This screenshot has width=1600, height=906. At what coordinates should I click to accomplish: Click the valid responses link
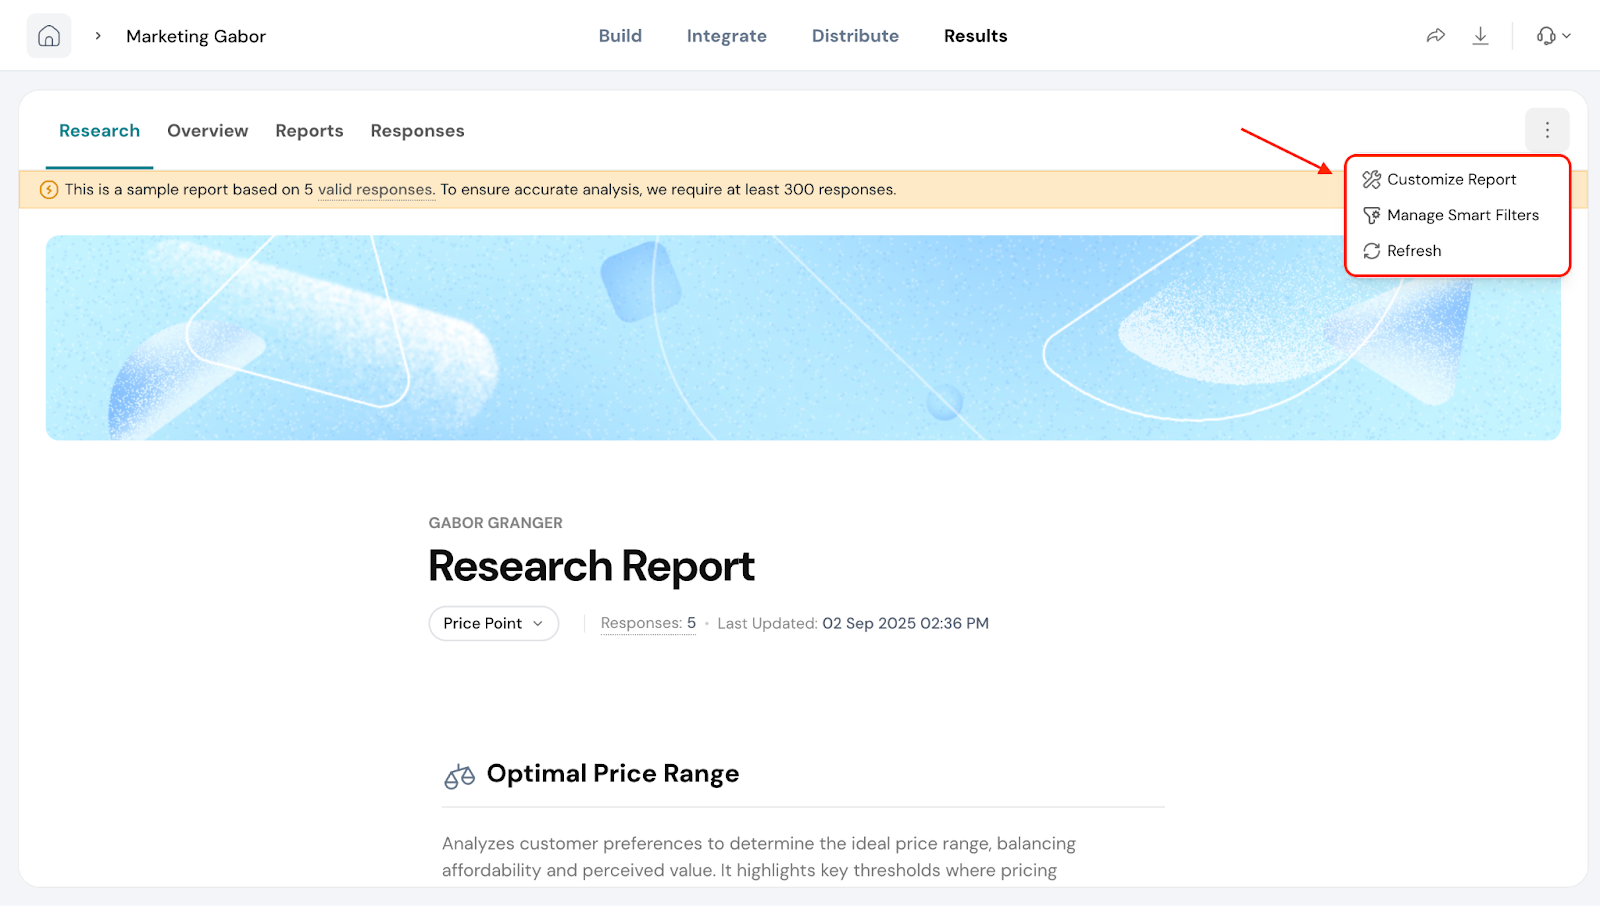(375, 190)
